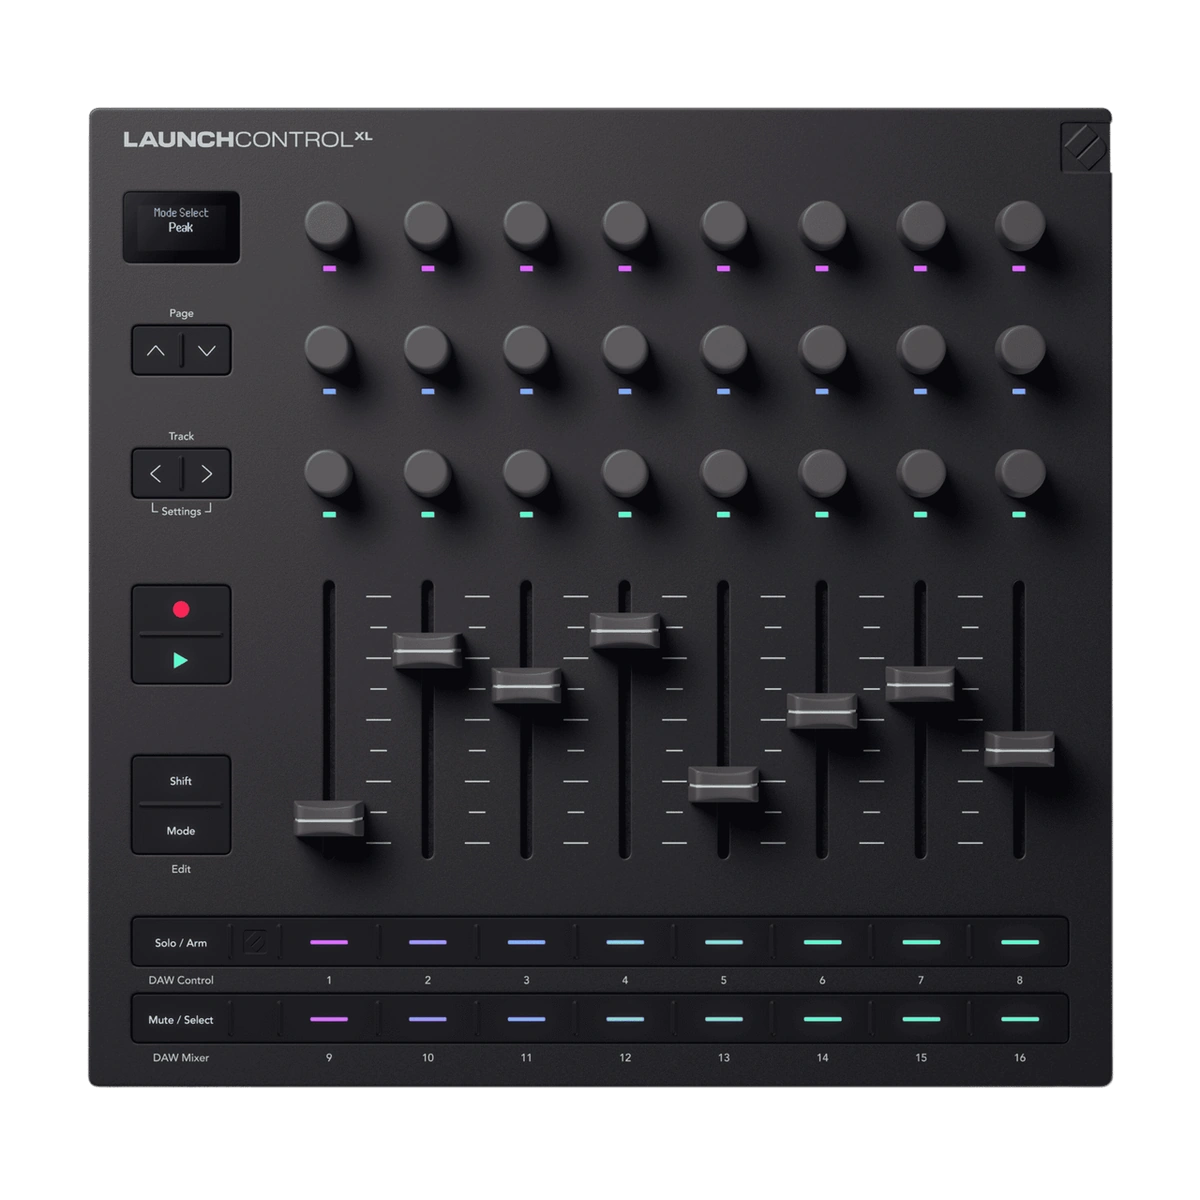Tap the pad button numbered 8

1019,942
